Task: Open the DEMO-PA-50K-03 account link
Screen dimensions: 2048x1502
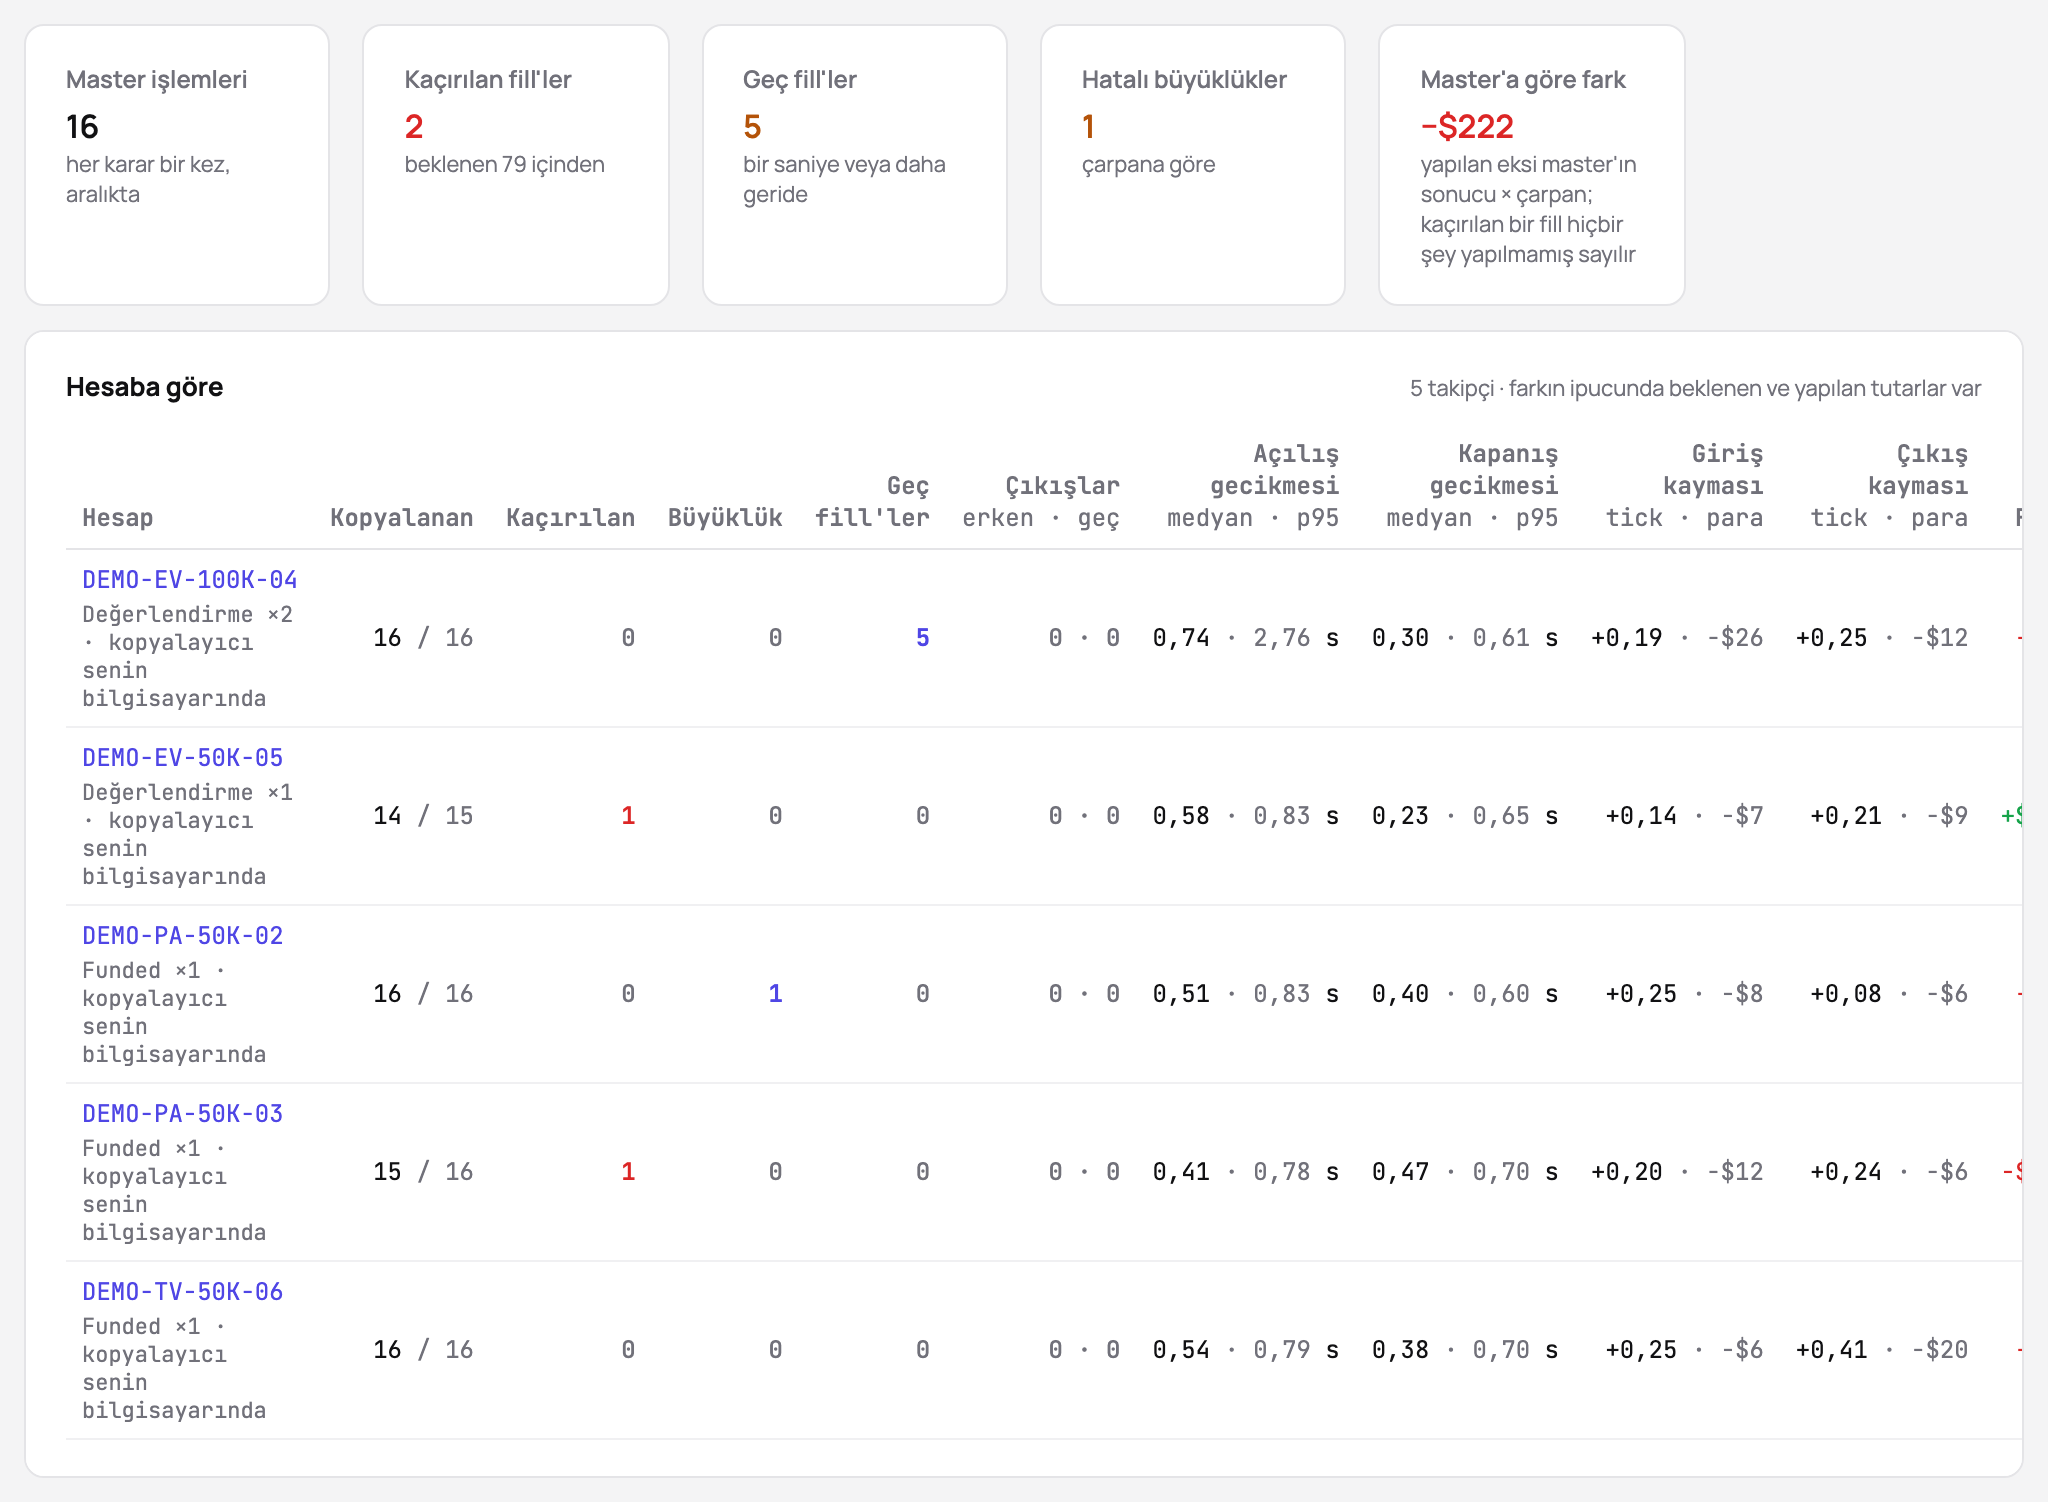Action: (183, 1114)
